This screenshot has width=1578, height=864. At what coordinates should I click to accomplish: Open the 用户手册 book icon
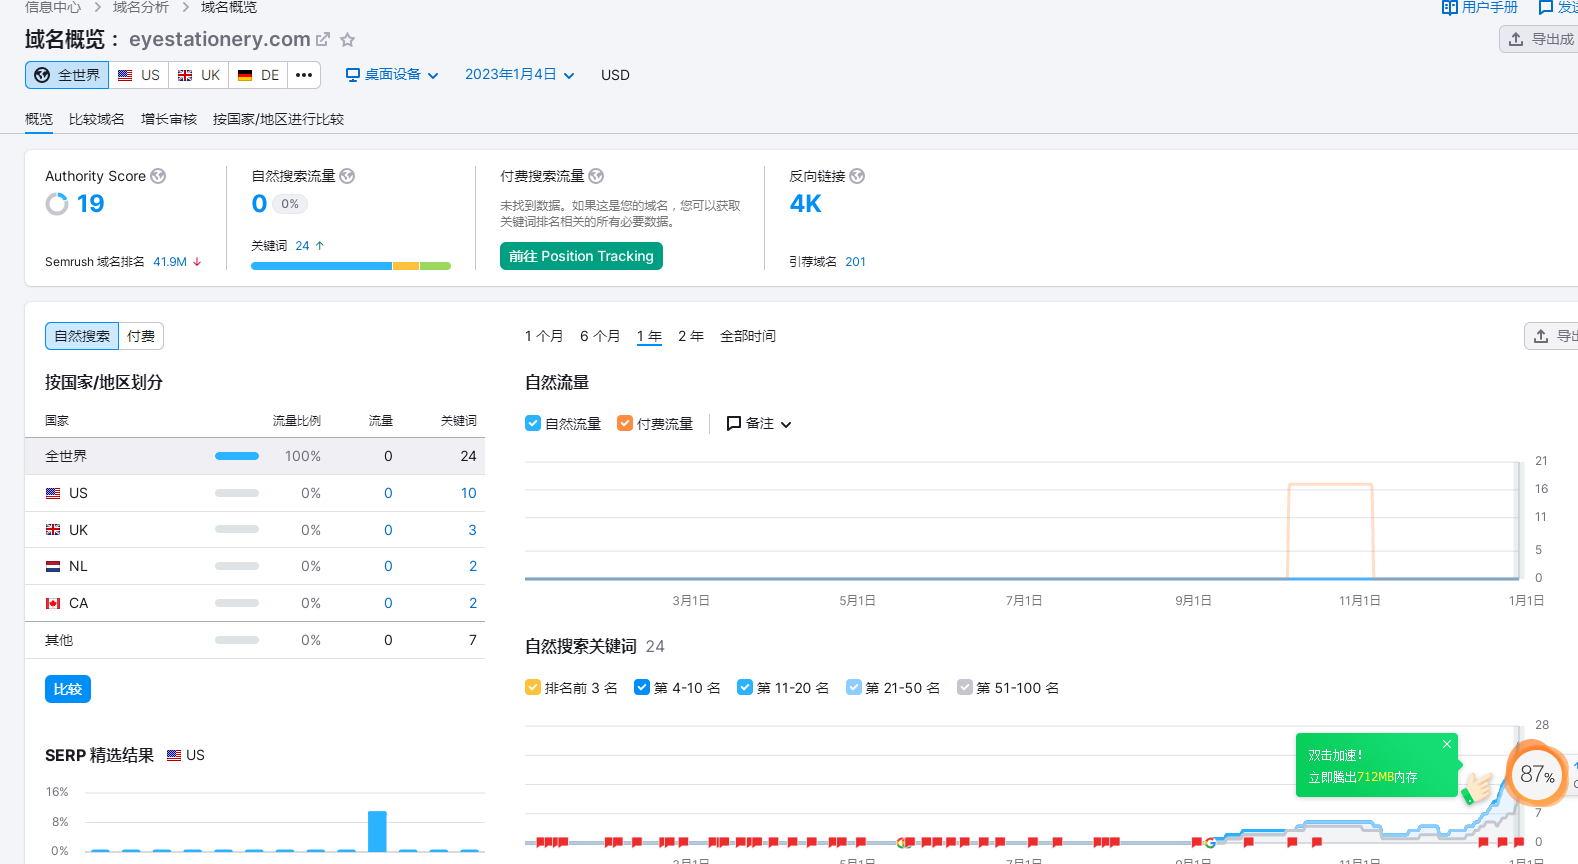[1449, 7]
